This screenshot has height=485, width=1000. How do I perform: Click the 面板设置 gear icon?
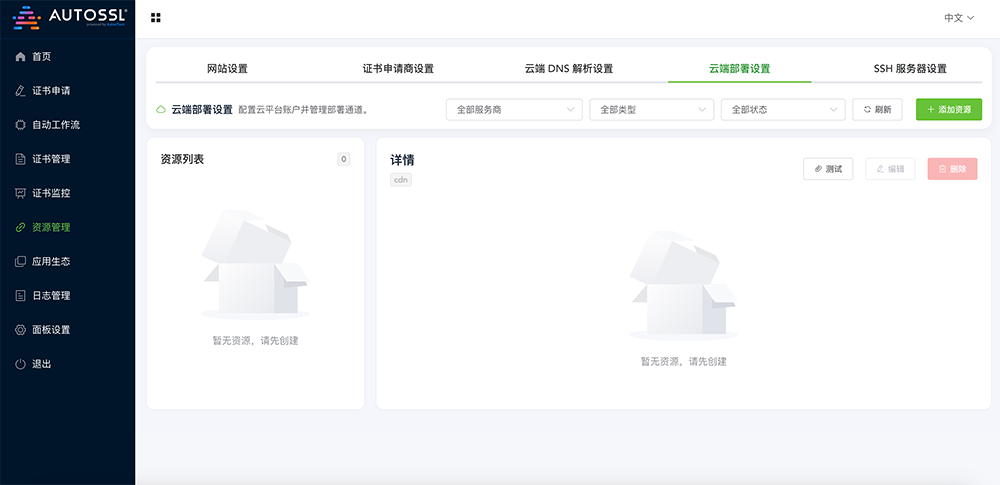click(x=21, y=330)
